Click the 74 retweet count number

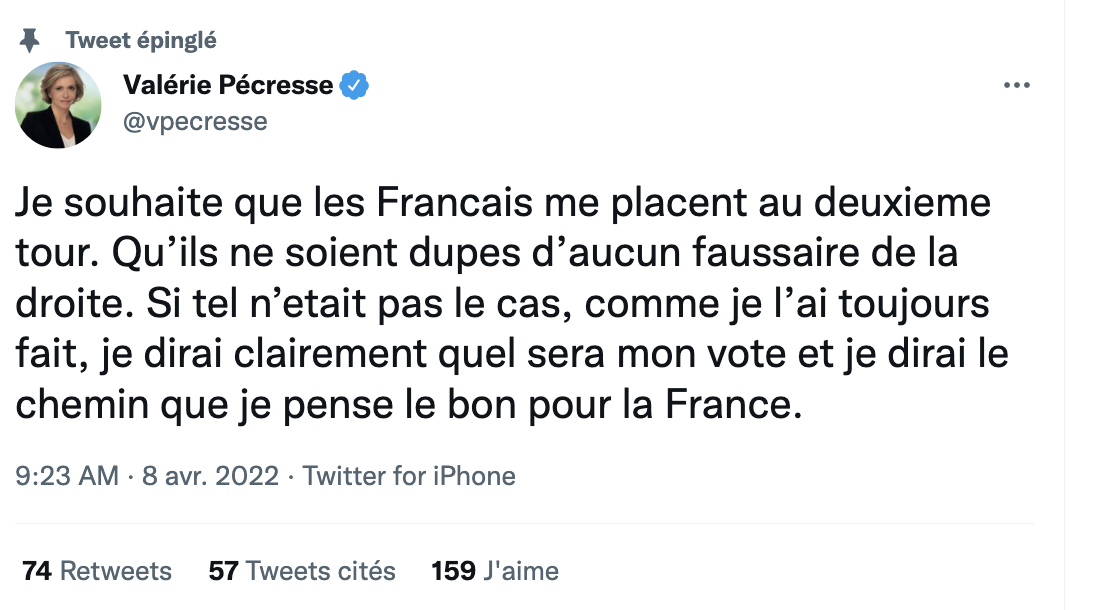(x=37, y=571)
